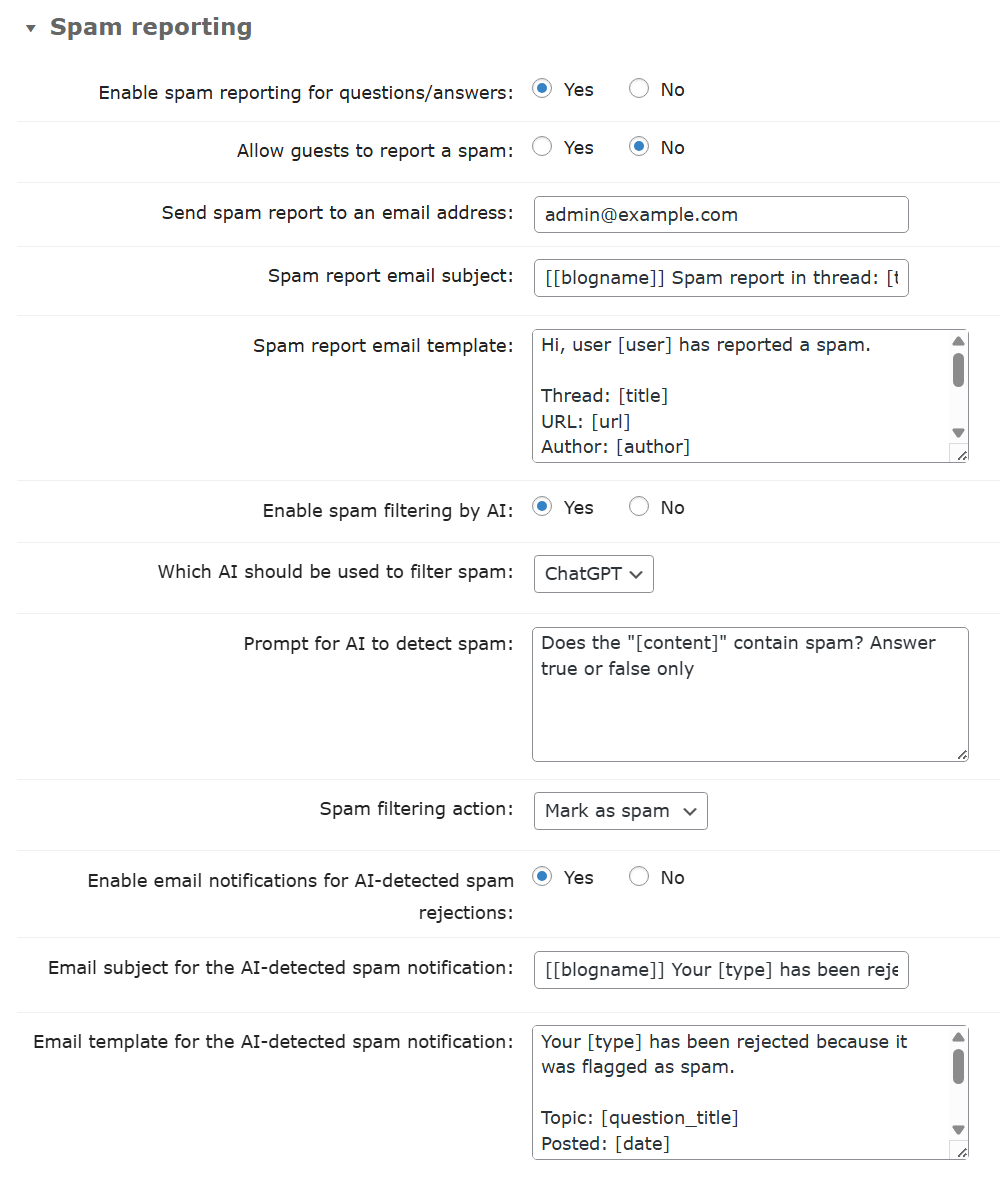This screenshot has width=1000, height=1180.
Task: Open the ChatGPT AI selection dropdown
Action: pyautogui.click(x=594, y=574)
